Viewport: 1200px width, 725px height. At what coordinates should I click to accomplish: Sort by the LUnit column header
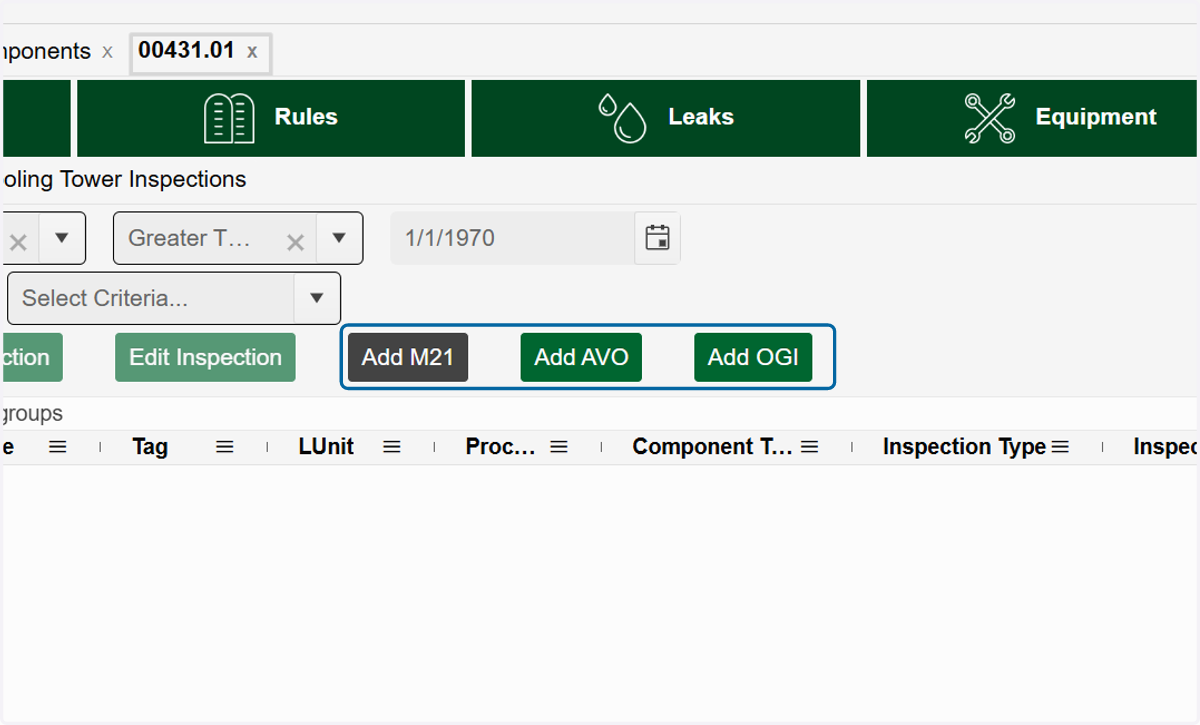pos(326,447)
